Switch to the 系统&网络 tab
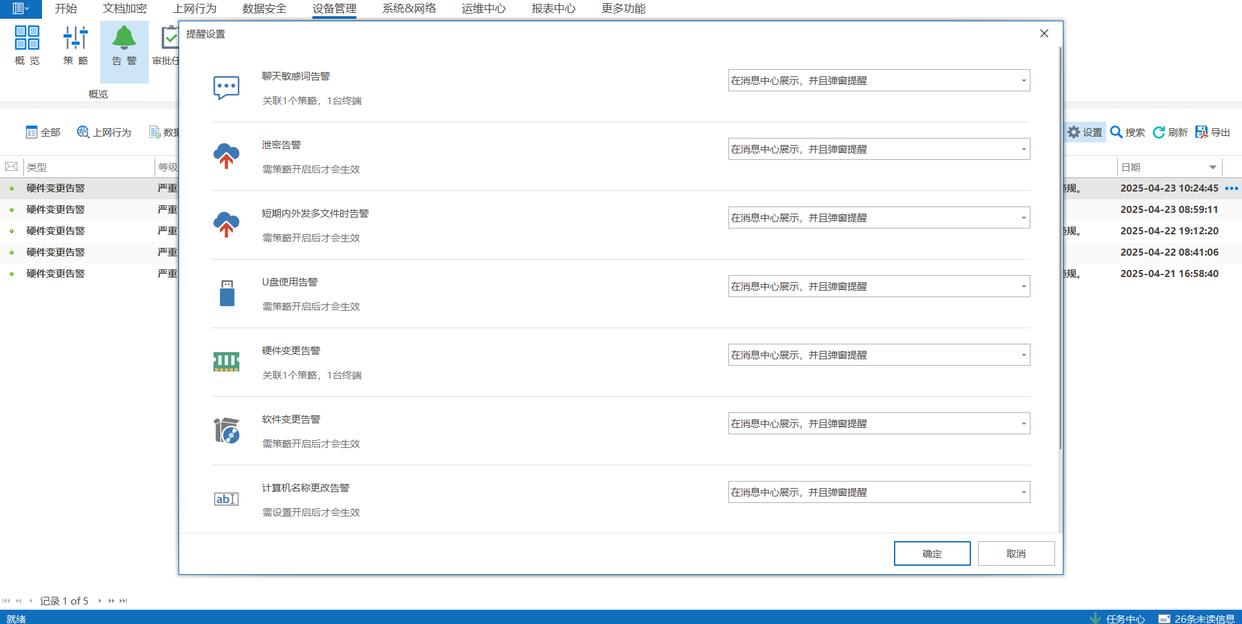1242x624 pixels. [x=409, y=8]
